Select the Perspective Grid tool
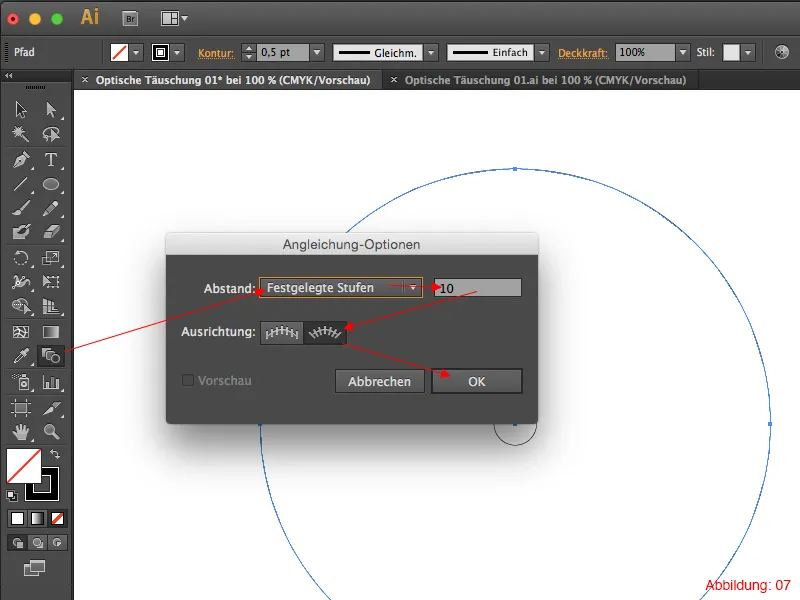The image size is (800, 600). (x=51, y=306)
